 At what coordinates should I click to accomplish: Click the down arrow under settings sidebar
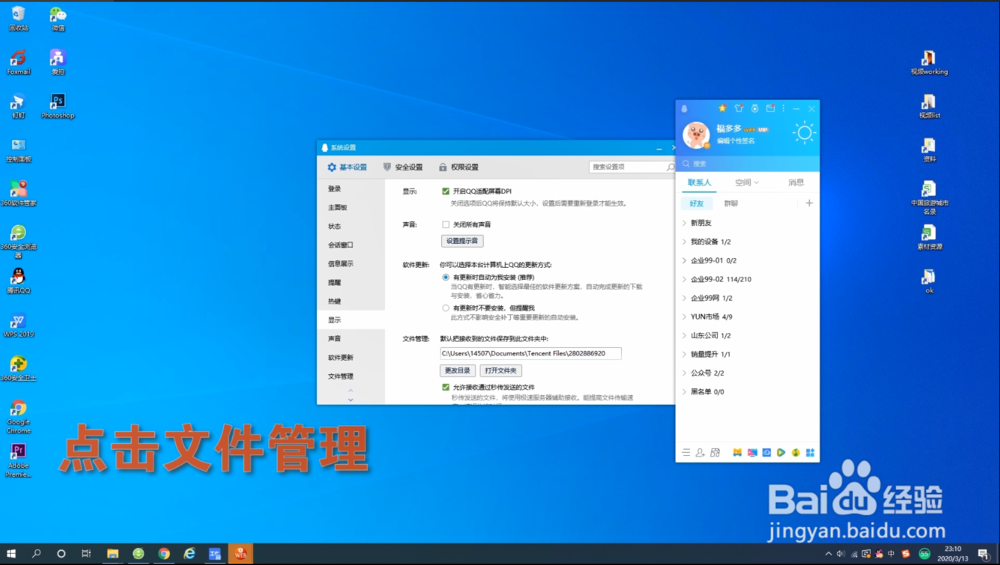(350, 399)
